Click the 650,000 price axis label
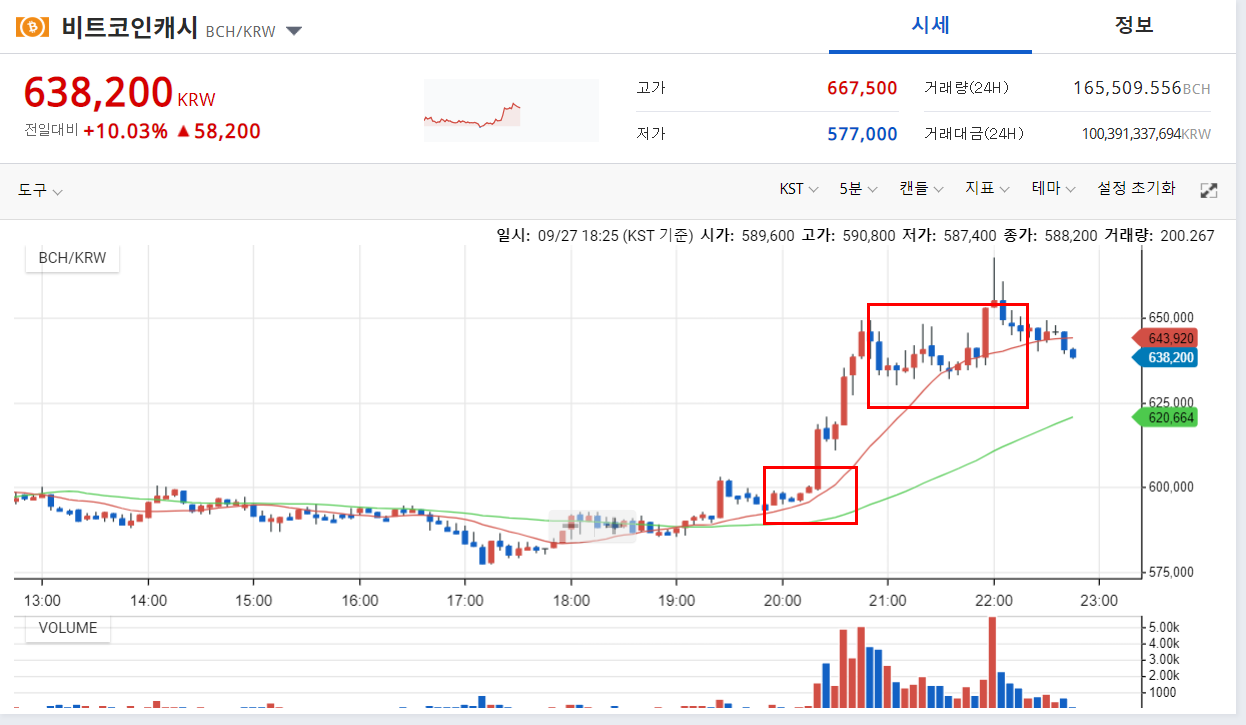 pyautogui.click(x=1171, y=318)
